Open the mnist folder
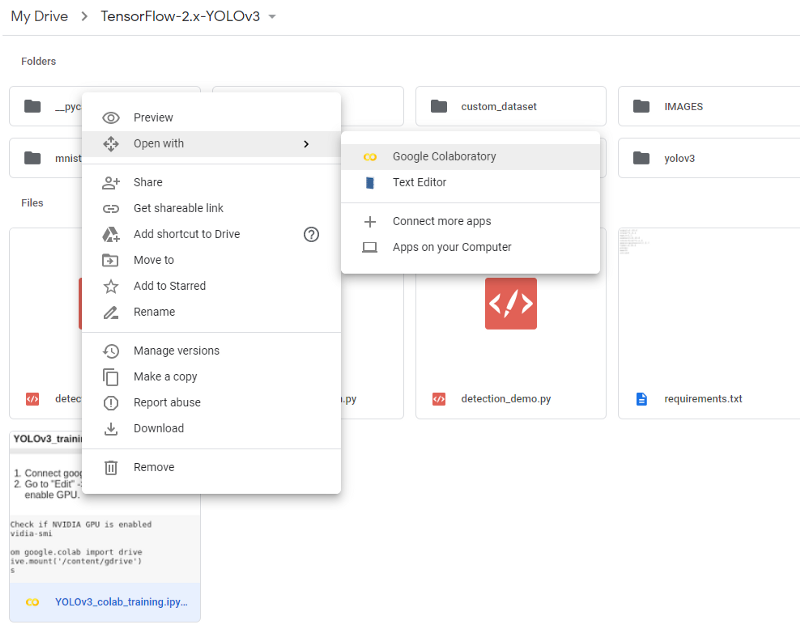This screenshot has width=800, height=624. pyautogui.click(x=46, y=158)
